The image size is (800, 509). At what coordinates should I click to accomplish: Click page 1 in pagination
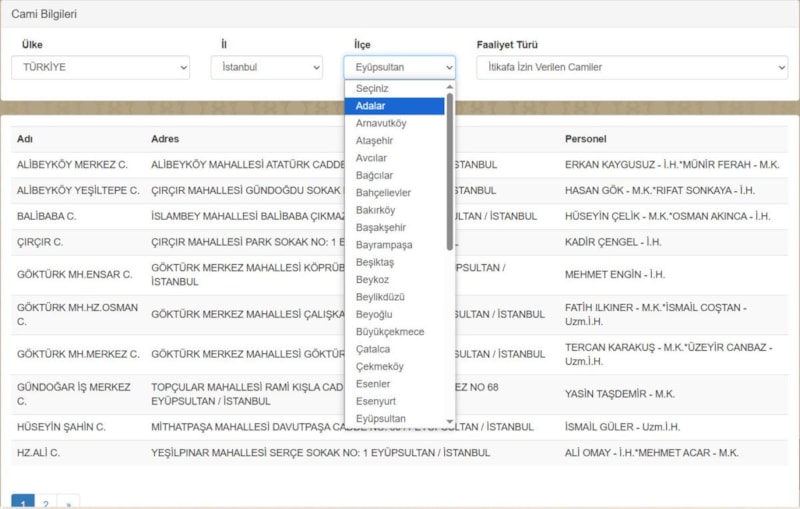click(23, 504)
